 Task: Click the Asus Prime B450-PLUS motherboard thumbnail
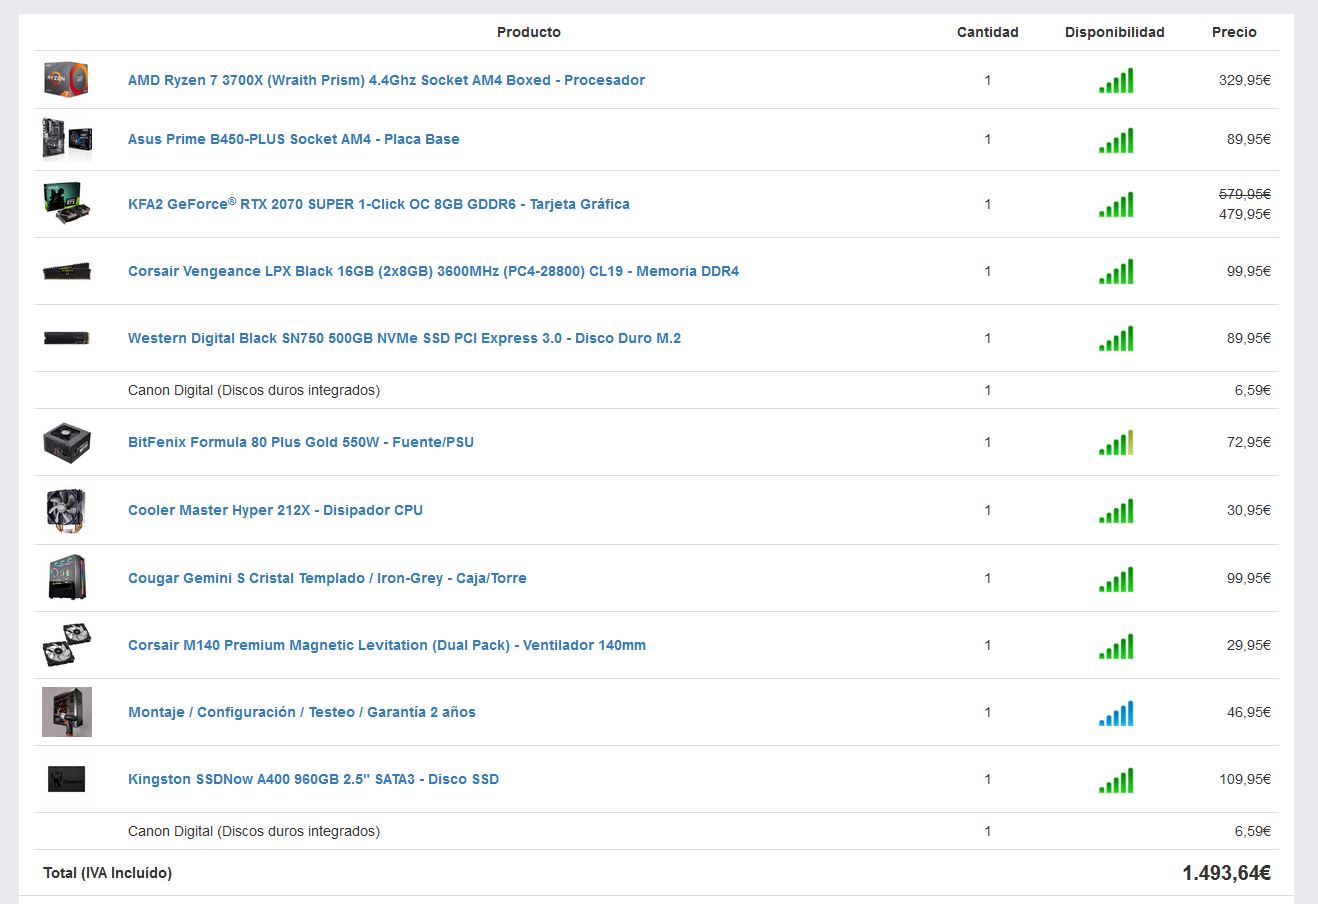67,139
